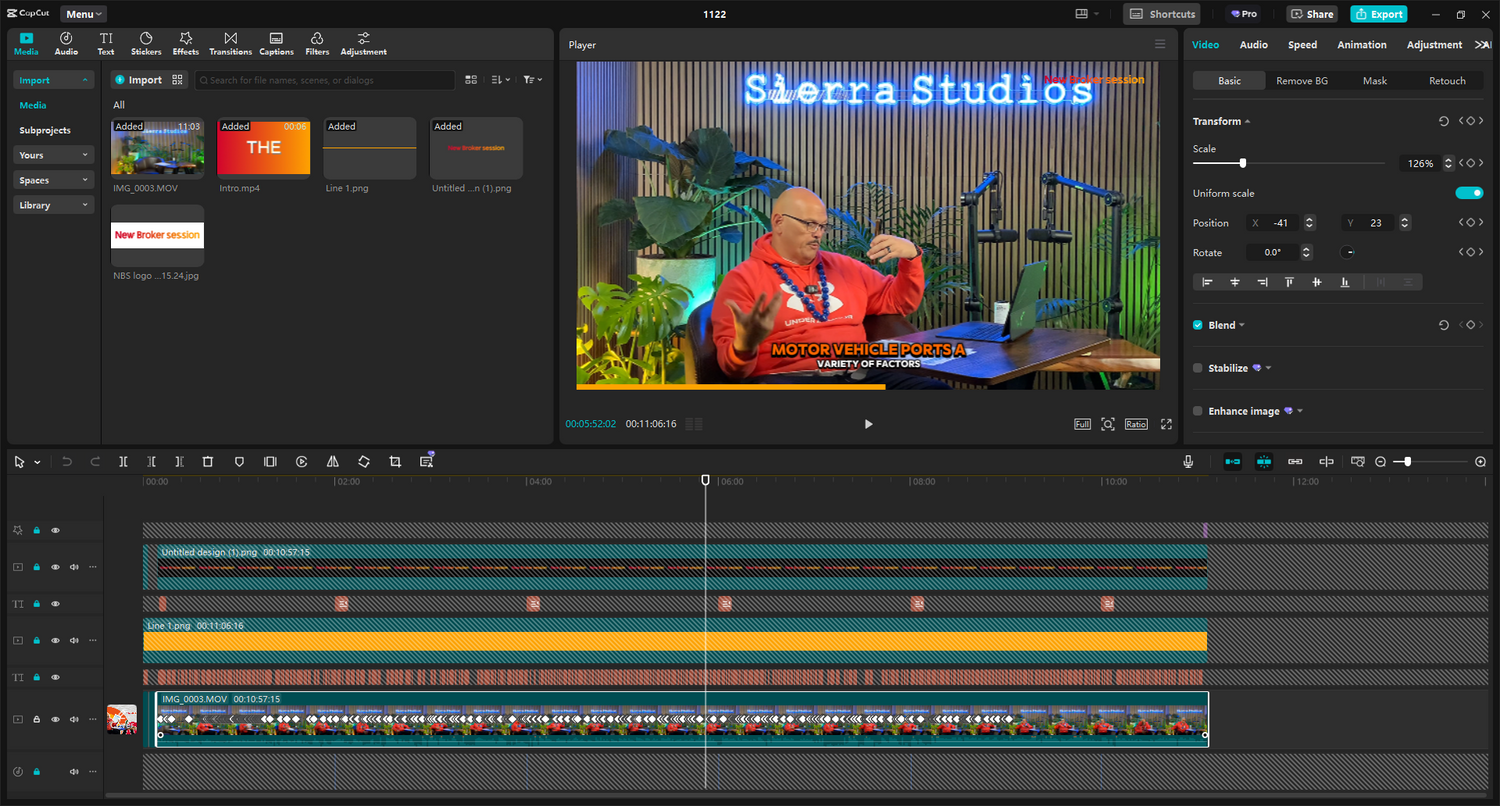Open the Shortcuts button
Viewport: 1500px width, 806px height.
pos(1162,14)
